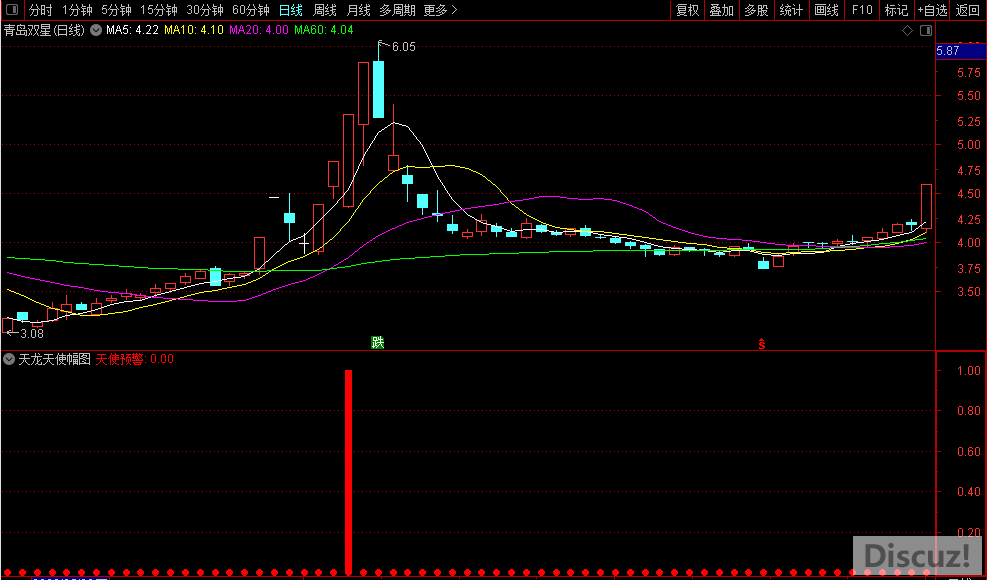Click the 复权 adjustment button
The width and height of the screenshot is (987, 580).
(x=687, y=10)
